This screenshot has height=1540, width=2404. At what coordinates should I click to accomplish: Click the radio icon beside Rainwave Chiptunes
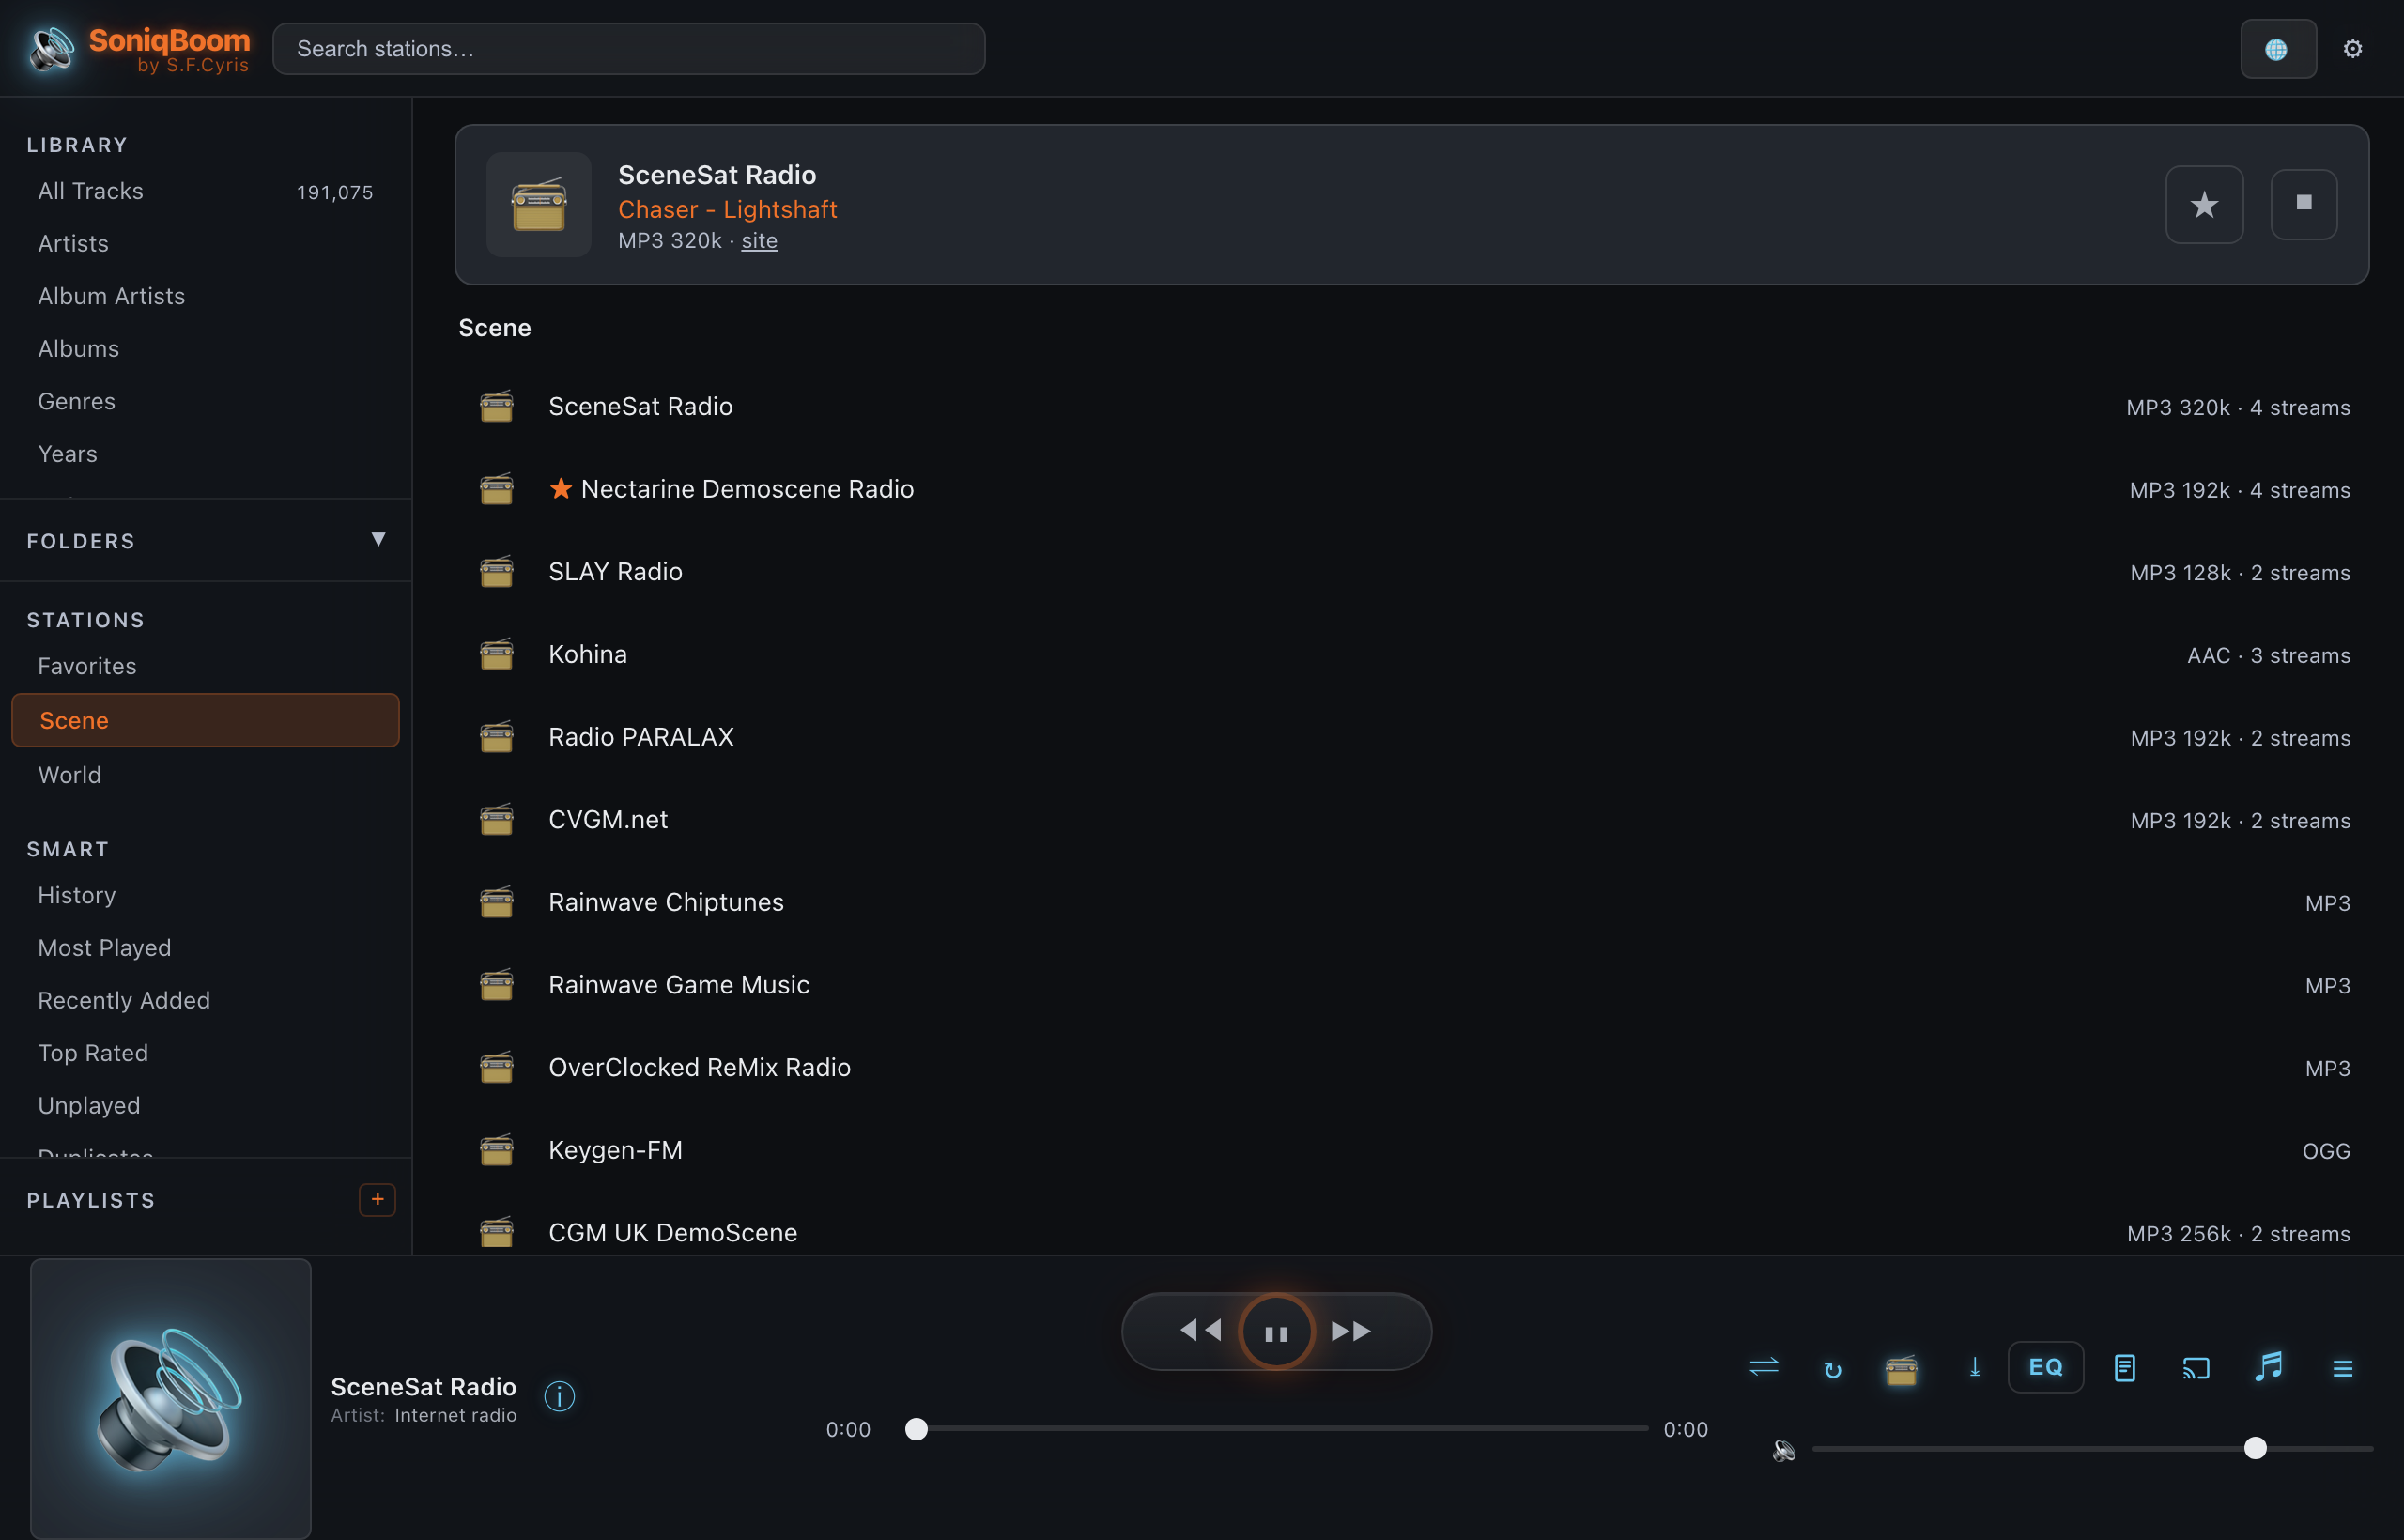tap(497, 902)
